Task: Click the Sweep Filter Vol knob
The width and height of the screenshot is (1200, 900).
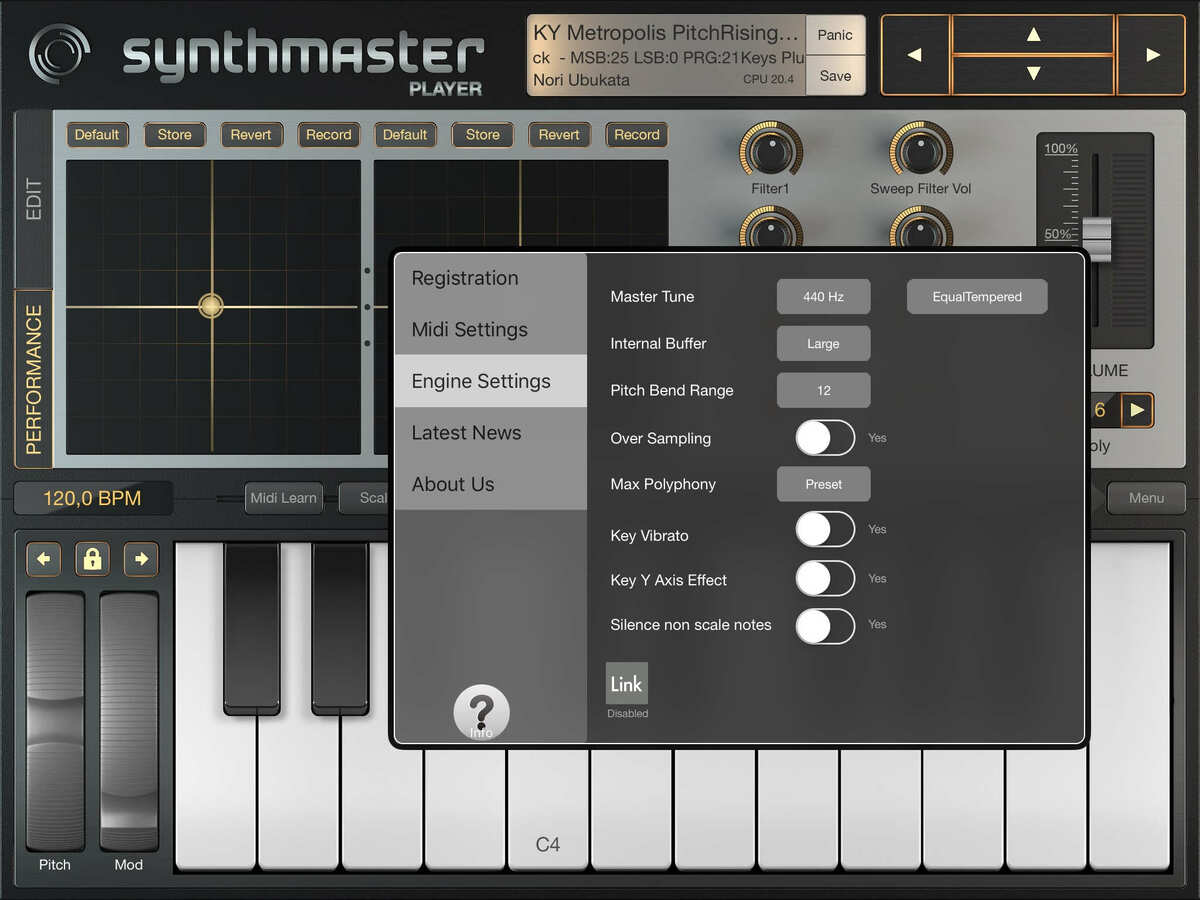Action: (920, 150)
